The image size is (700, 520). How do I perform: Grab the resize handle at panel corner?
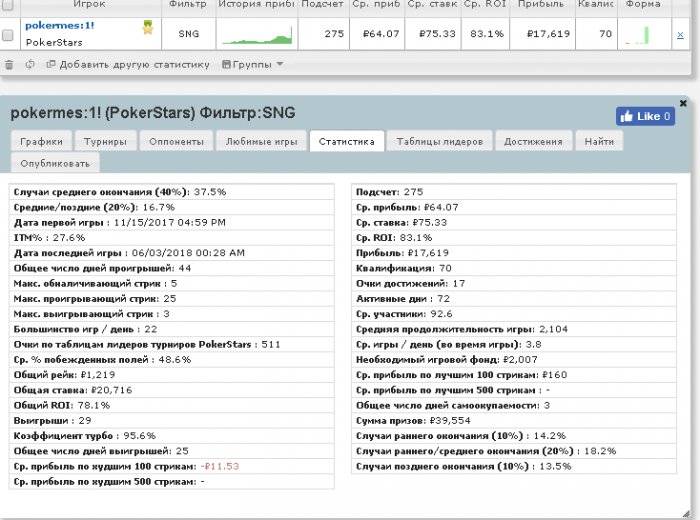coord(686,514)
